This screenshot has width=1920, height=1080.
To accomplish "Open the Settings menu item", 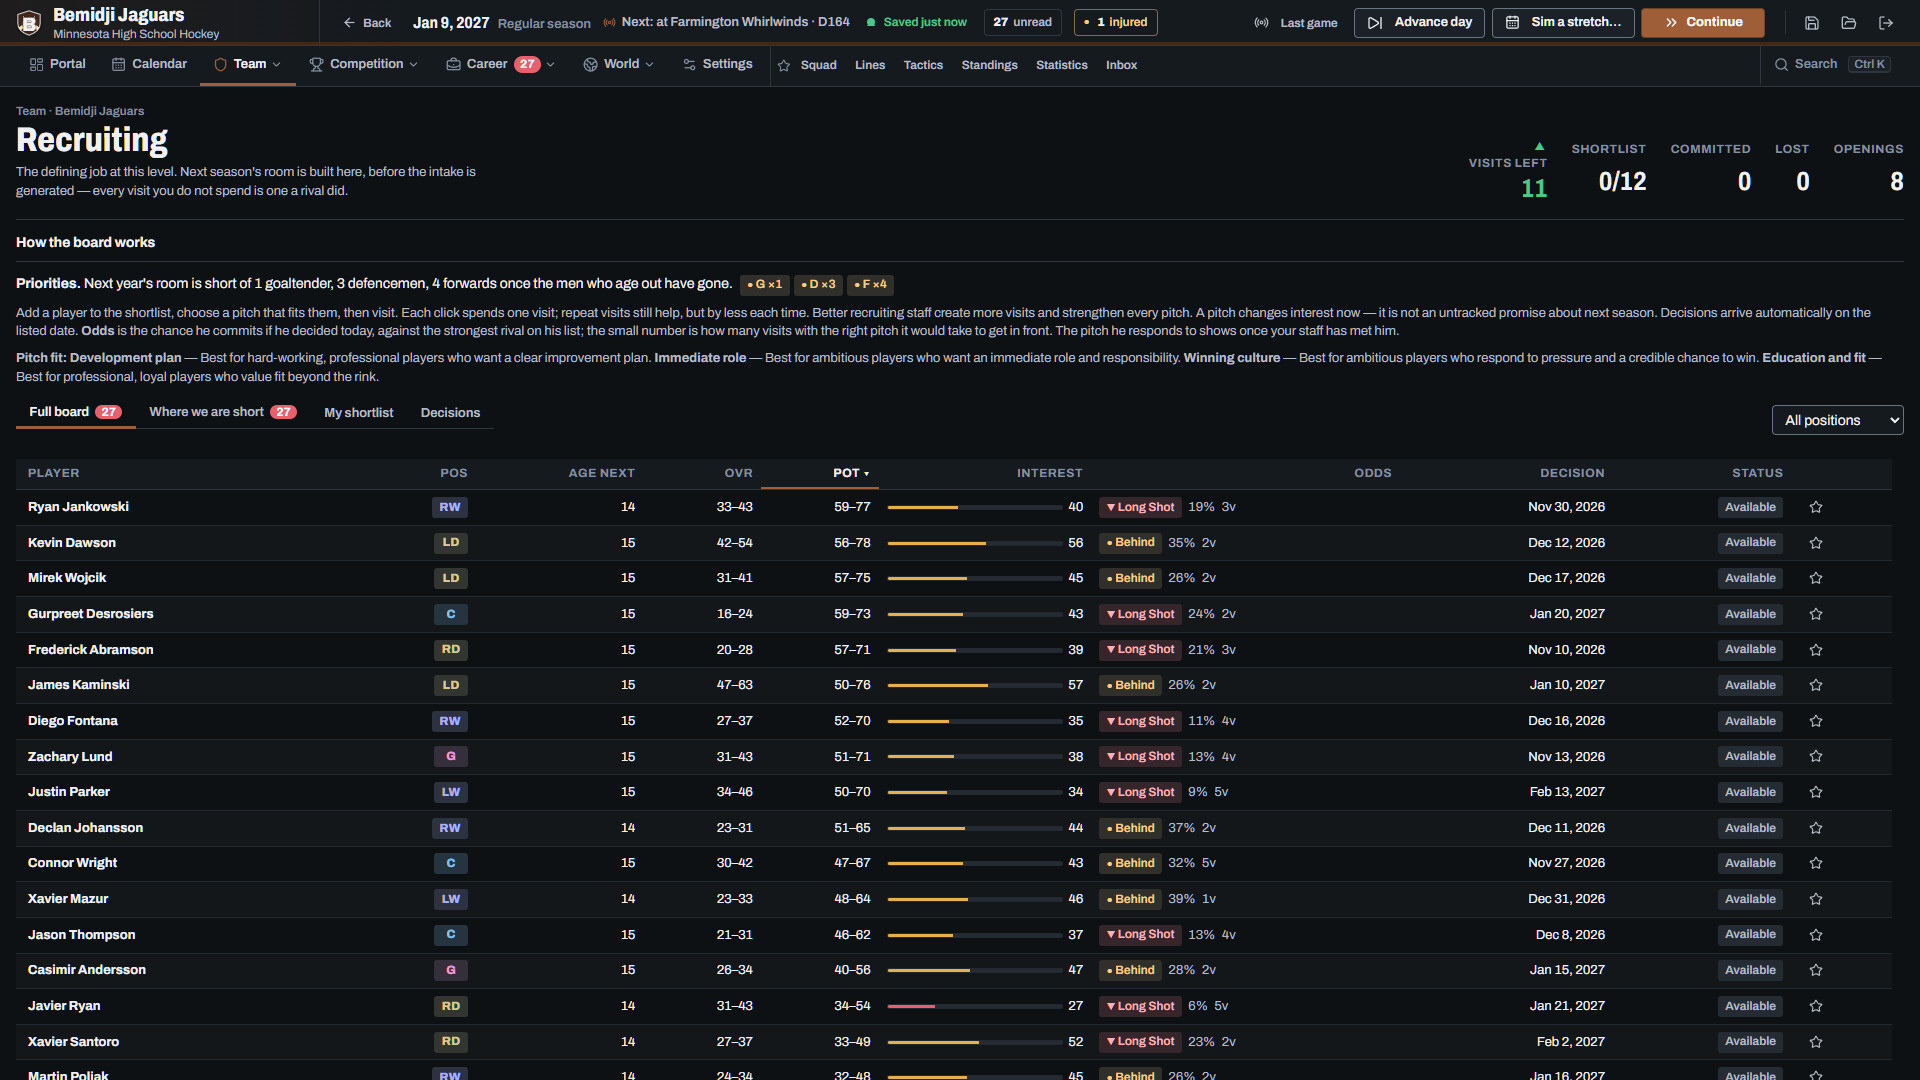I will (x=717, y=64).
